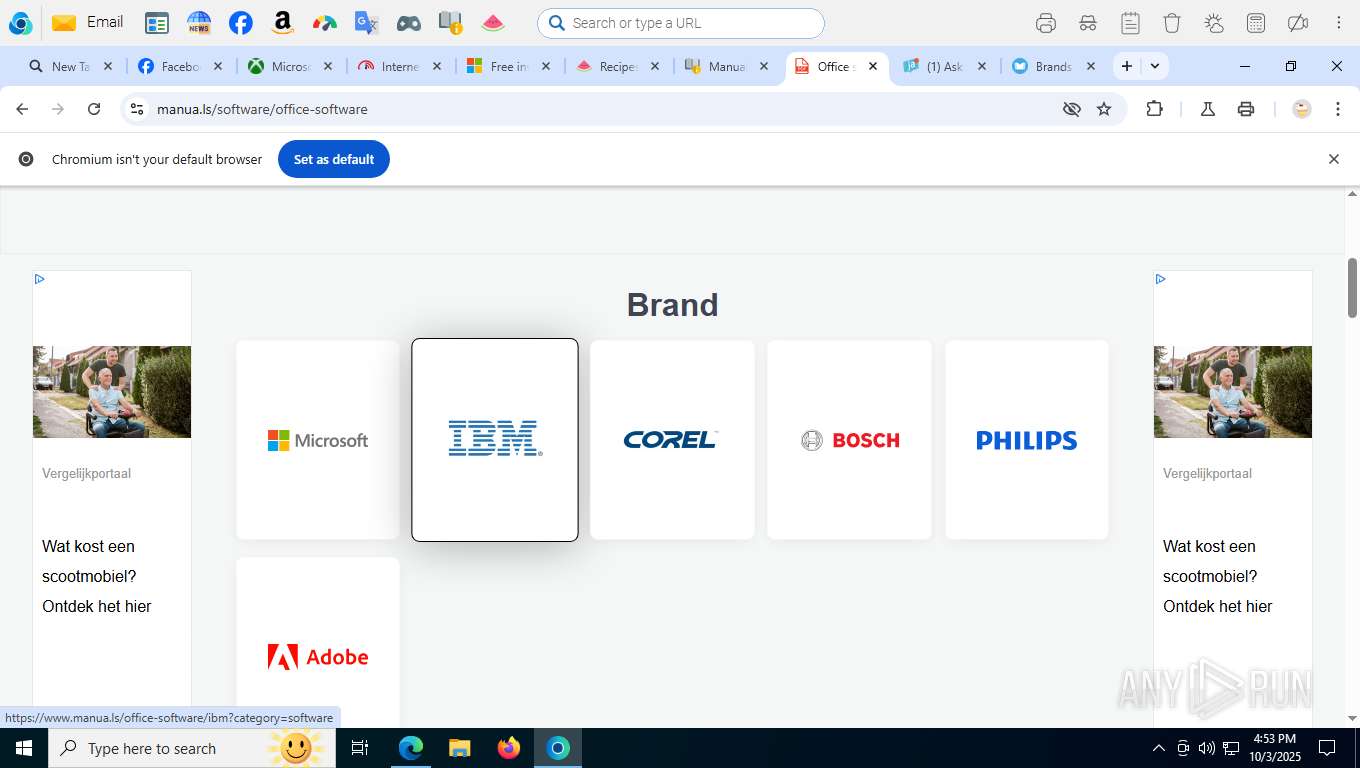Open the manuals book shortcut icon
Image resolution: width=1360 pixels, height=768 pixels.
coord(451,23)
